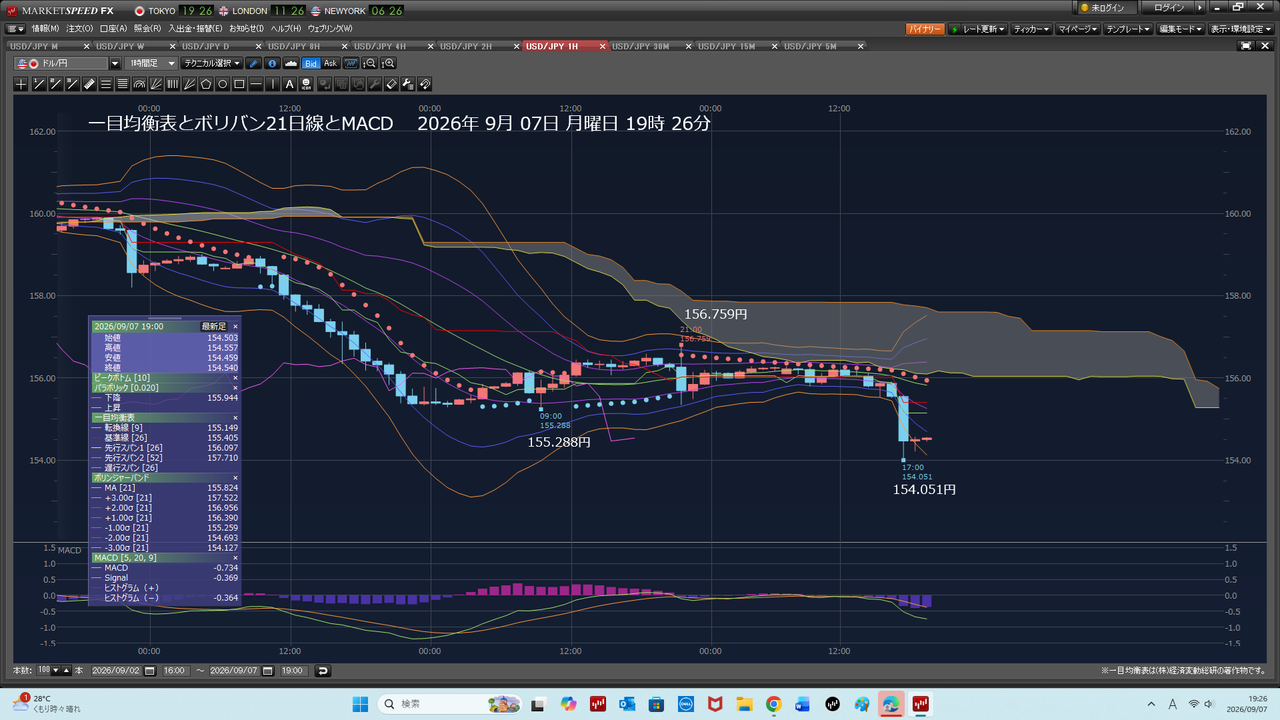Click the undo arrow next to the end time
The image size is (1280, 720).
[x=322, y=670]
